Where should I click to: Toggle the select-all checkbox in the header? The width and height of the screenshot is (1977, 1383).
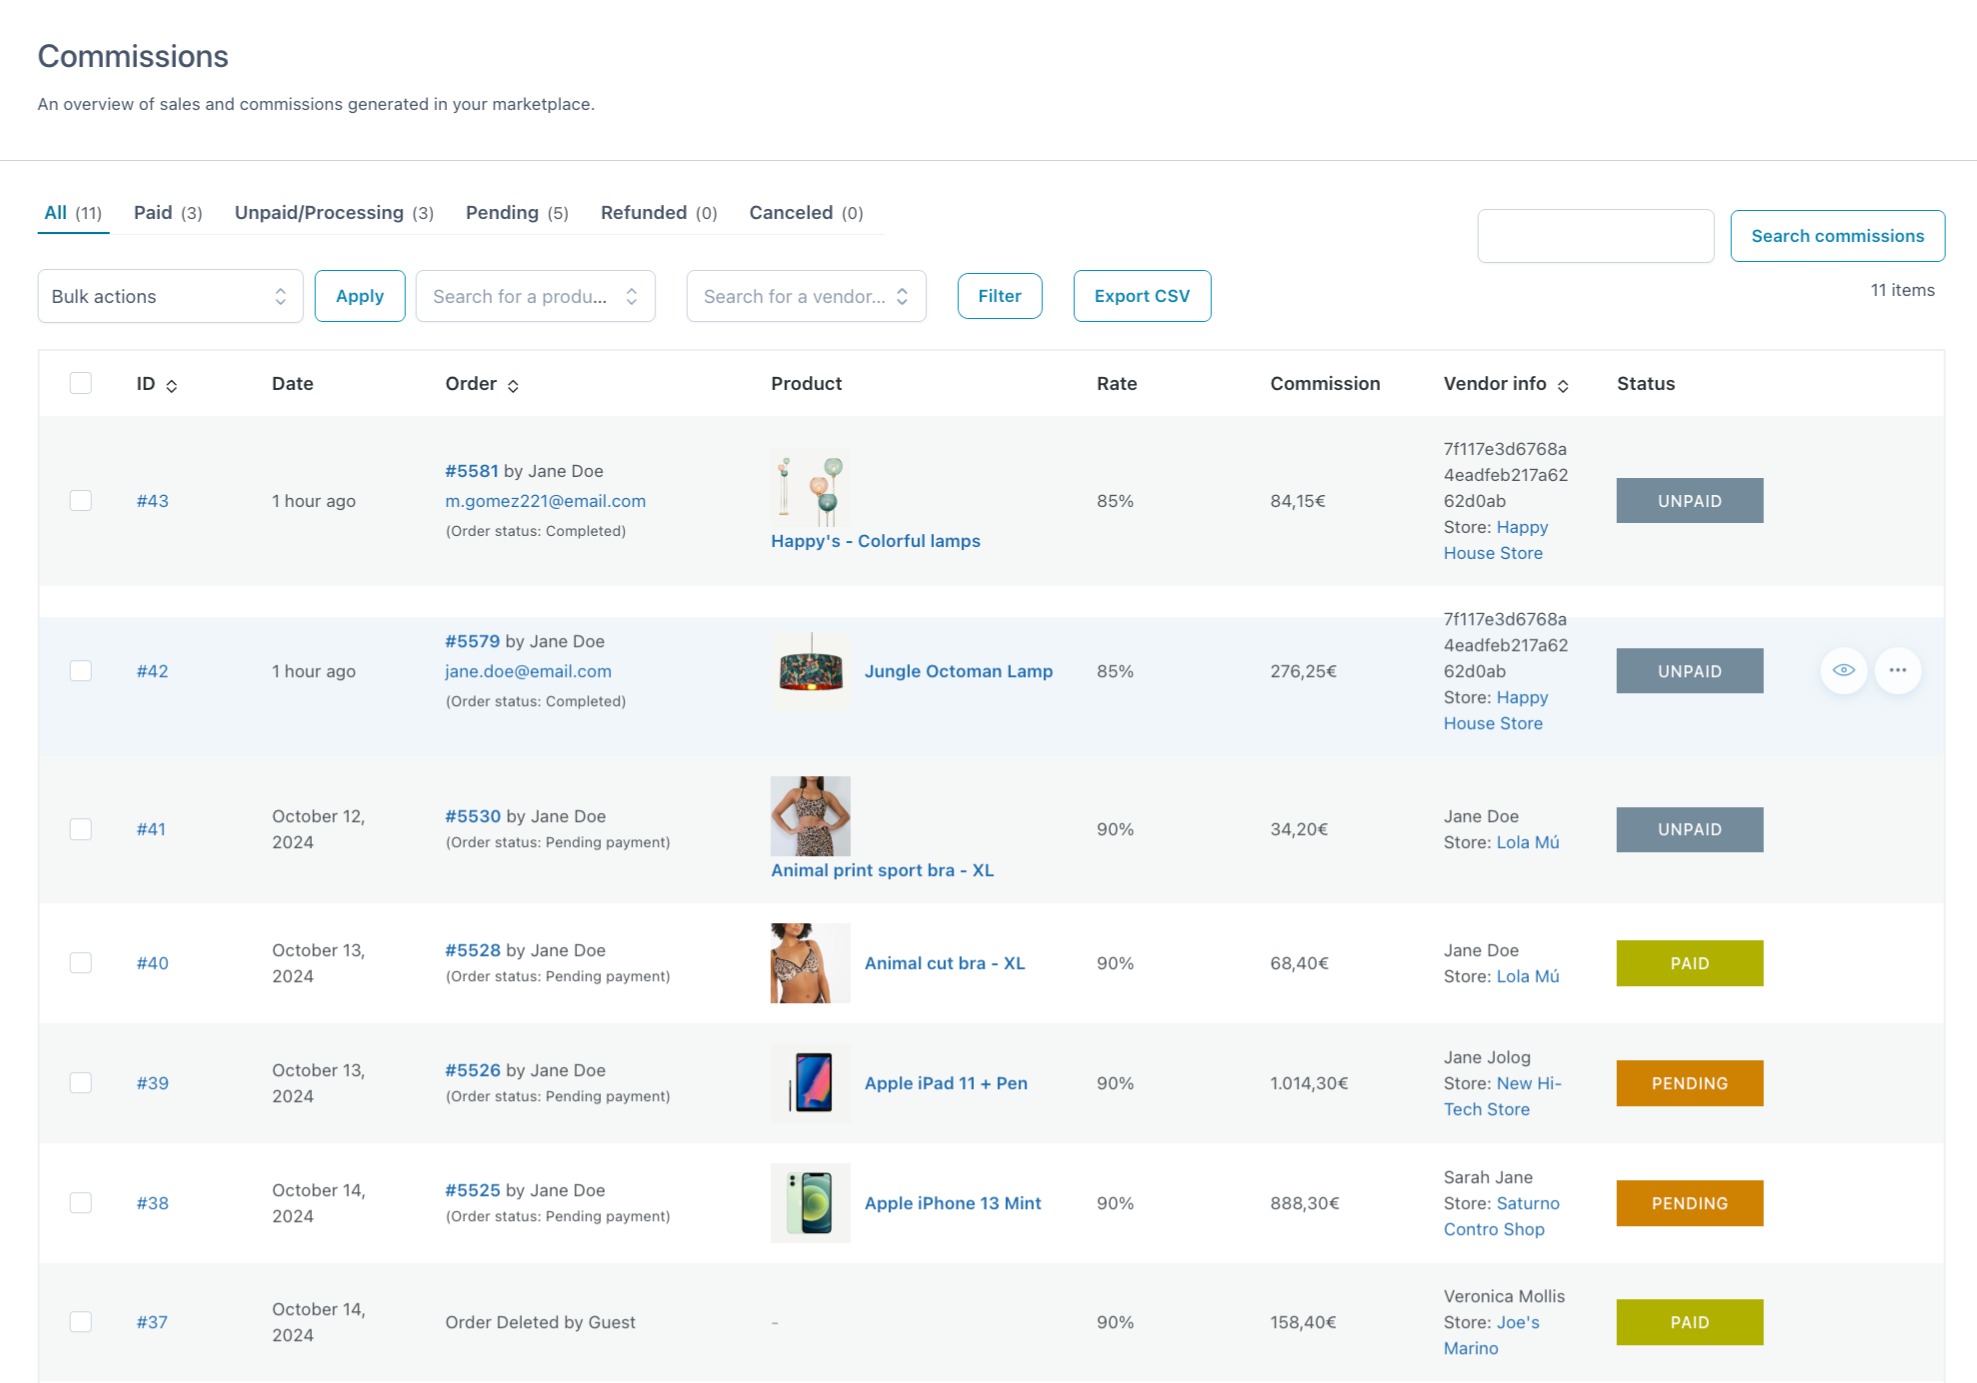(x=81, y=383)
